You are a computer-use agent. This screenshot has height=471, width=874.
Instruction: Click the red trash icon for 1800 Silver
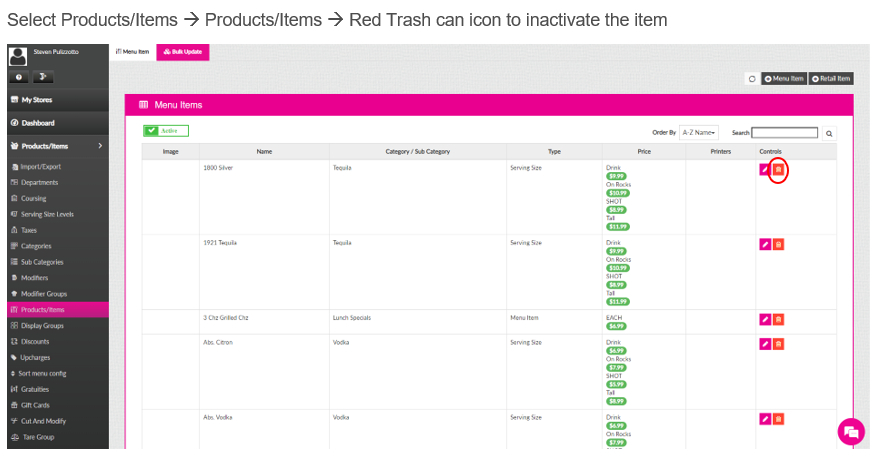(x=779, y=169)
